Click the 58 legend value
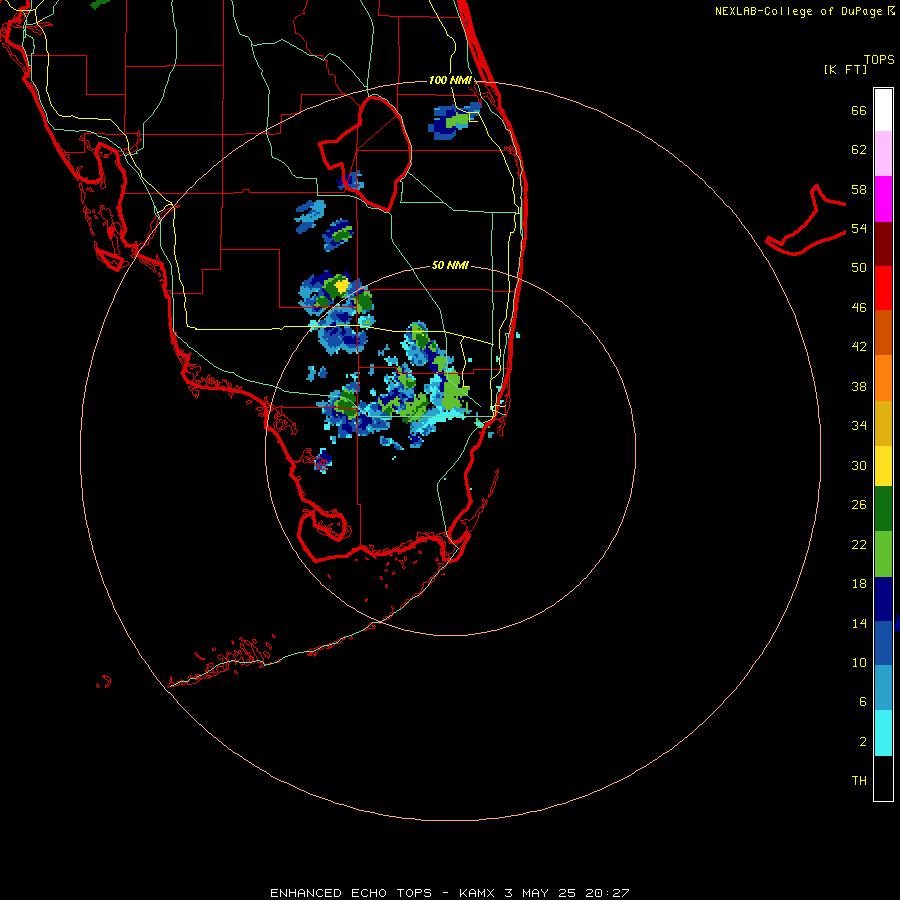Viewport: 900px width, 900px height. [x=859, y=190]
